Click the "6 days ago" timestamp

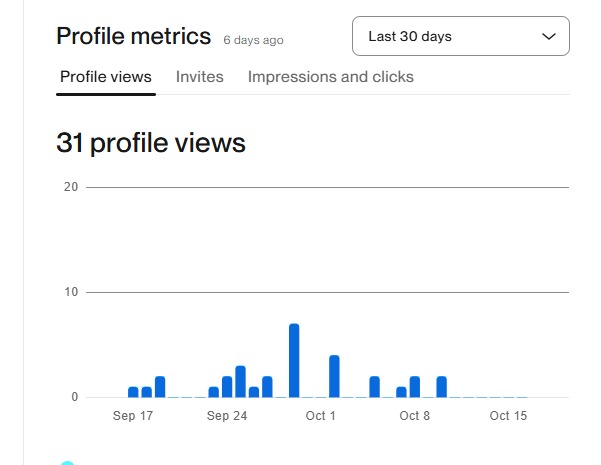point(253,40)
